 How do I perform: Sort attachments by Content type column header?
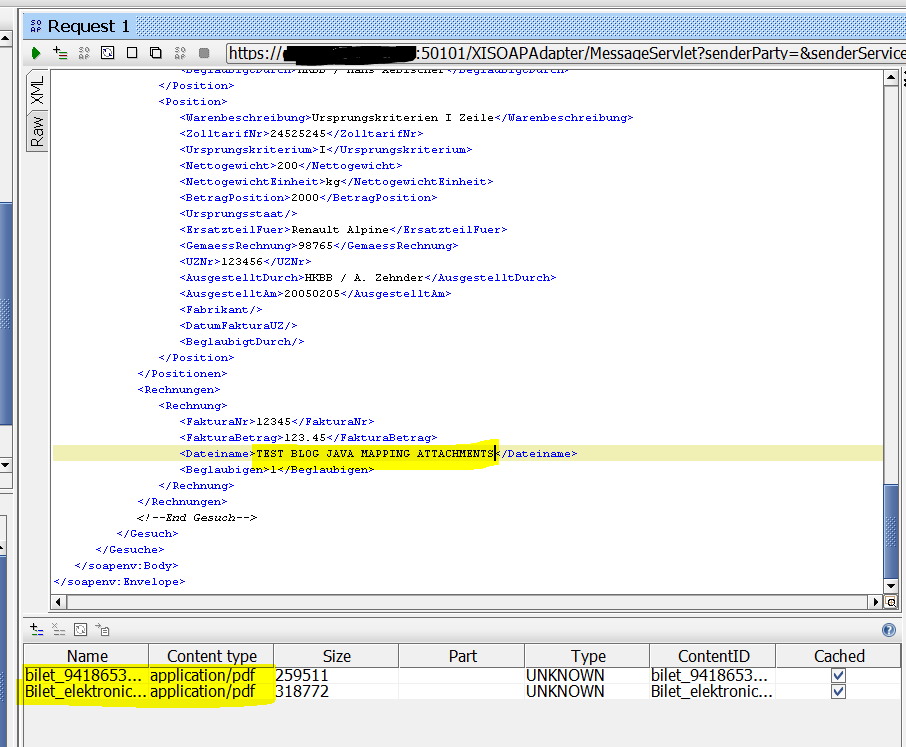click(211, 656)
